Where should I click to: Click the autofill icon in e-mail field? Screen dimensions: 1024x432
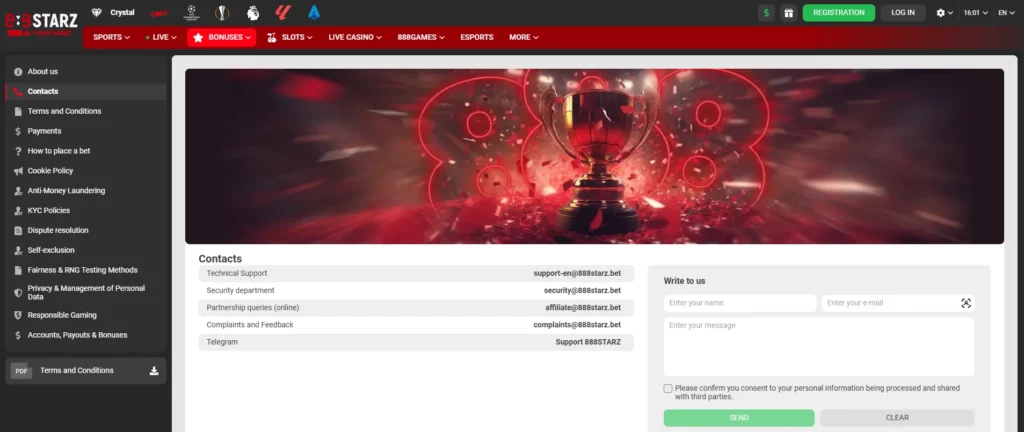[966, 303]
